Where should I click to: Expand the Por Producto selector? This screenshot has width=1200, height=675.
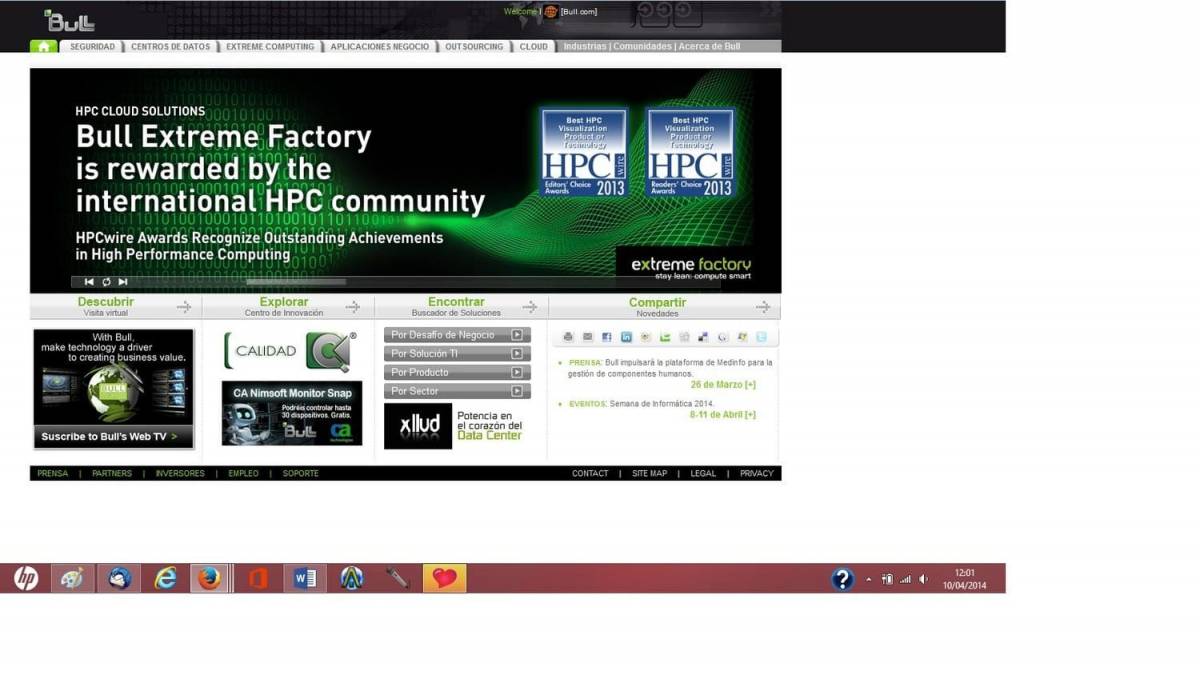pyautogui.click(x=457, y=372)
